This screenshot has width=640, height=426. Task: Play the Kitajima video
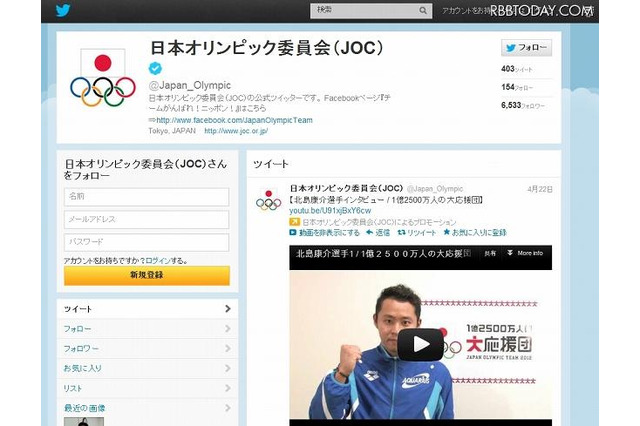point(420,345)
